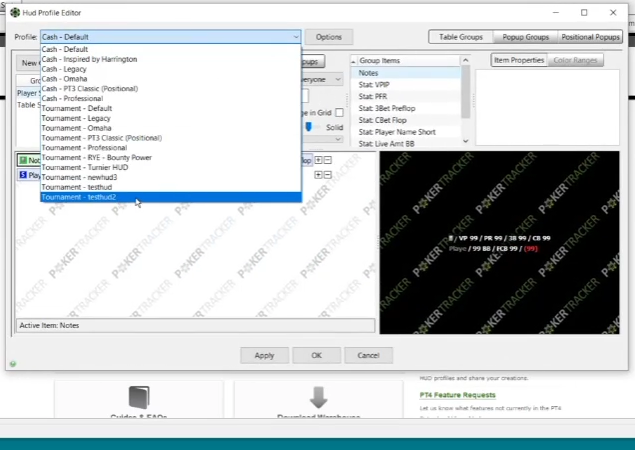This screenshot has height=450, width=635.
Task: Select 'Stat: VPIP' in Group Items
Action: [406, 85]
